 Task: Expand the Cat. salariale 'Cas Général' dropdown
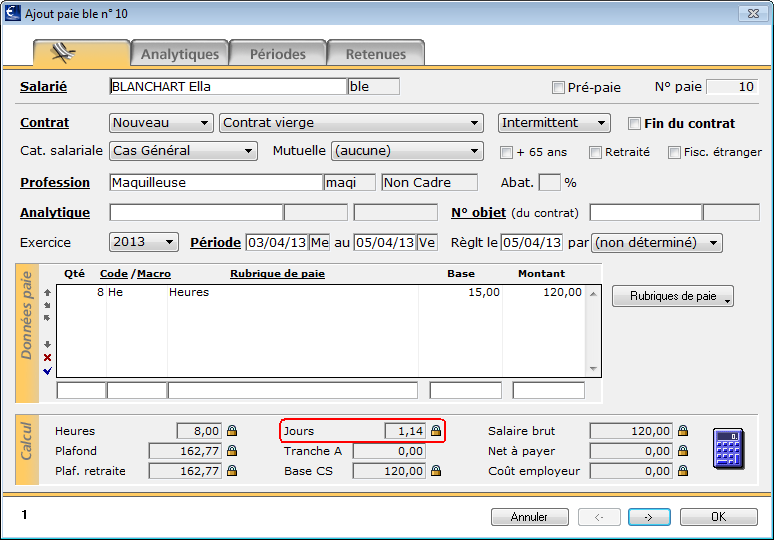[x=183, y=151]
